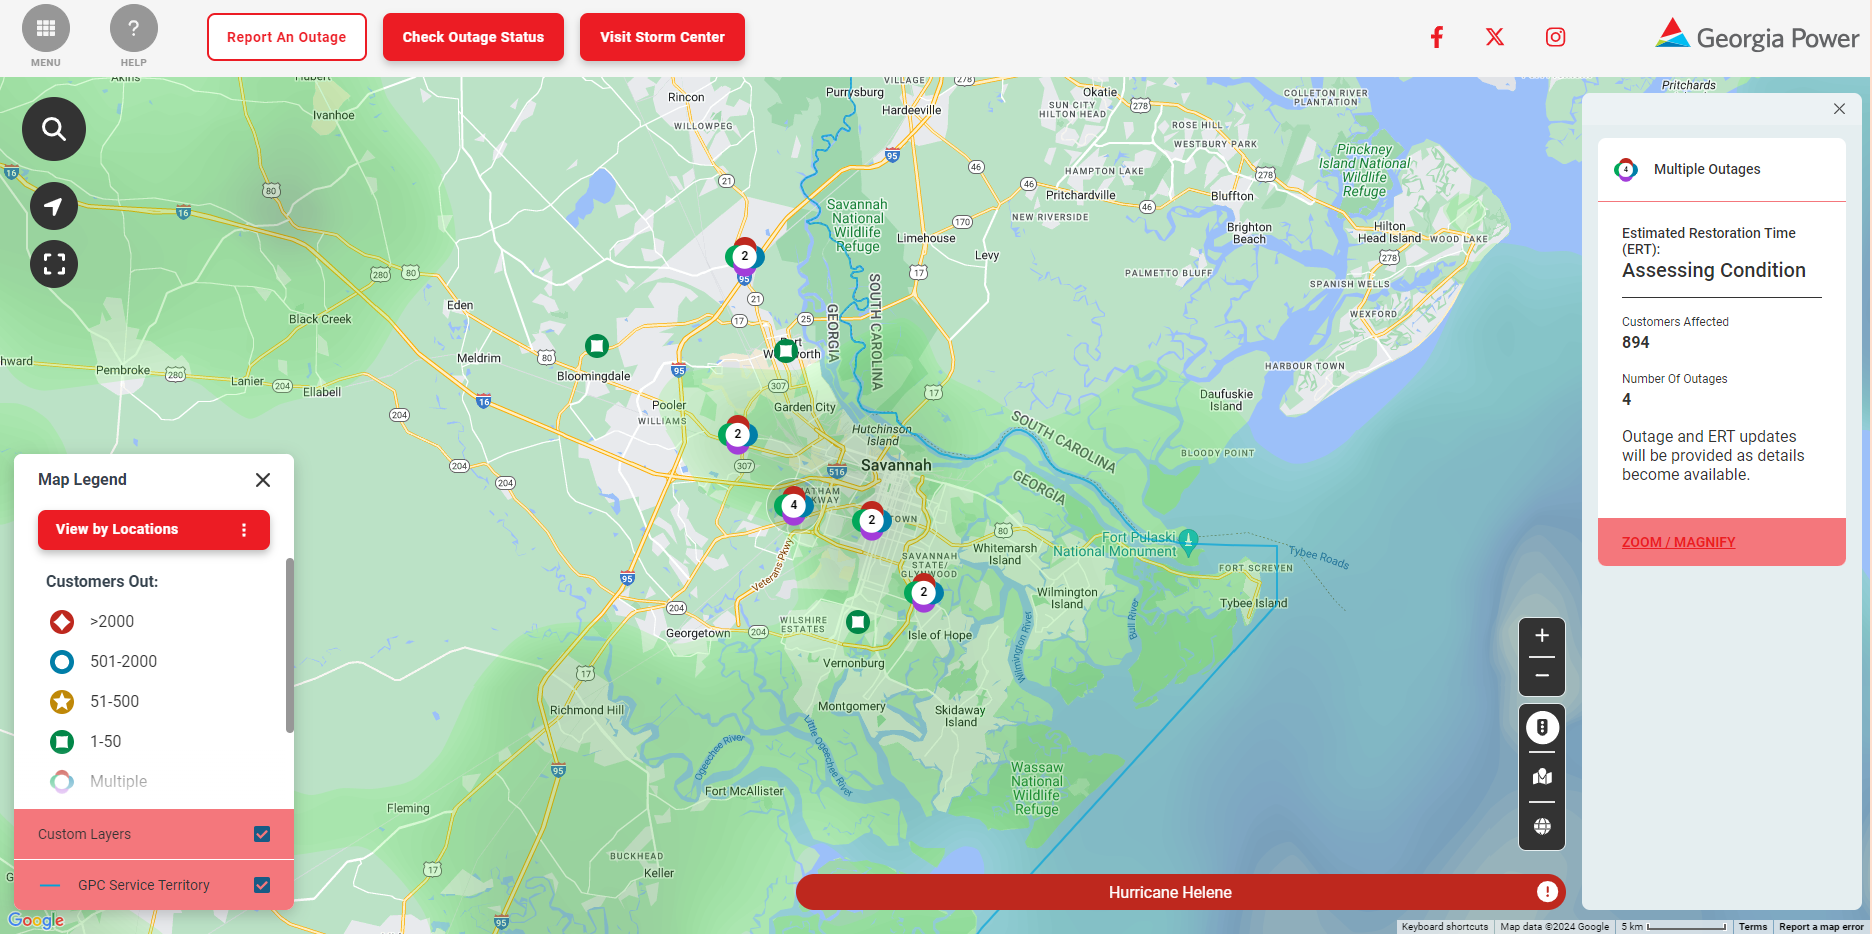The image size is (1872, 934).
Task: Close the Map Legend panel
Action: point(263,480)
